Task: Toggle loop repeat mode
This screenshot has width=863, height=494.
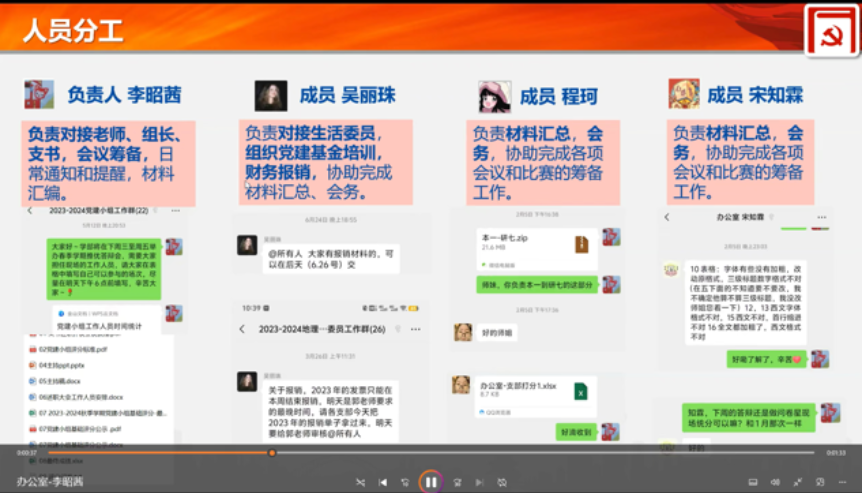Action: tap(501, 482)
